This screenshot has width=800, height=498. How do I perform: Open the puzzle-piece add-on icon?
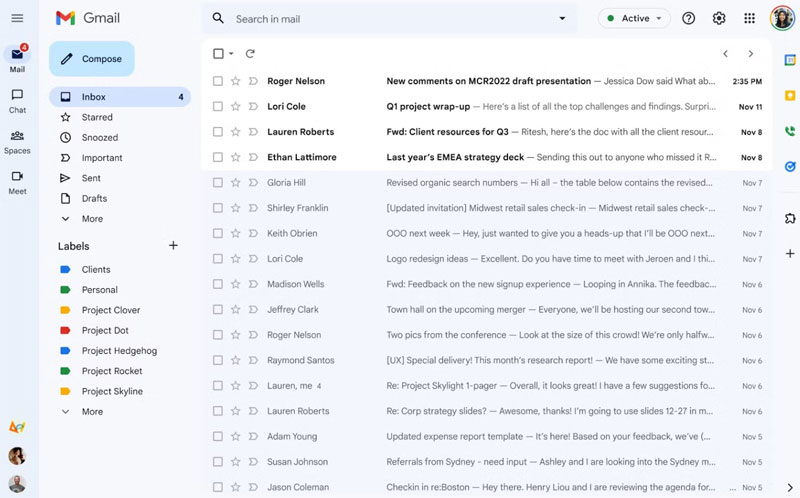click(790, 218)
